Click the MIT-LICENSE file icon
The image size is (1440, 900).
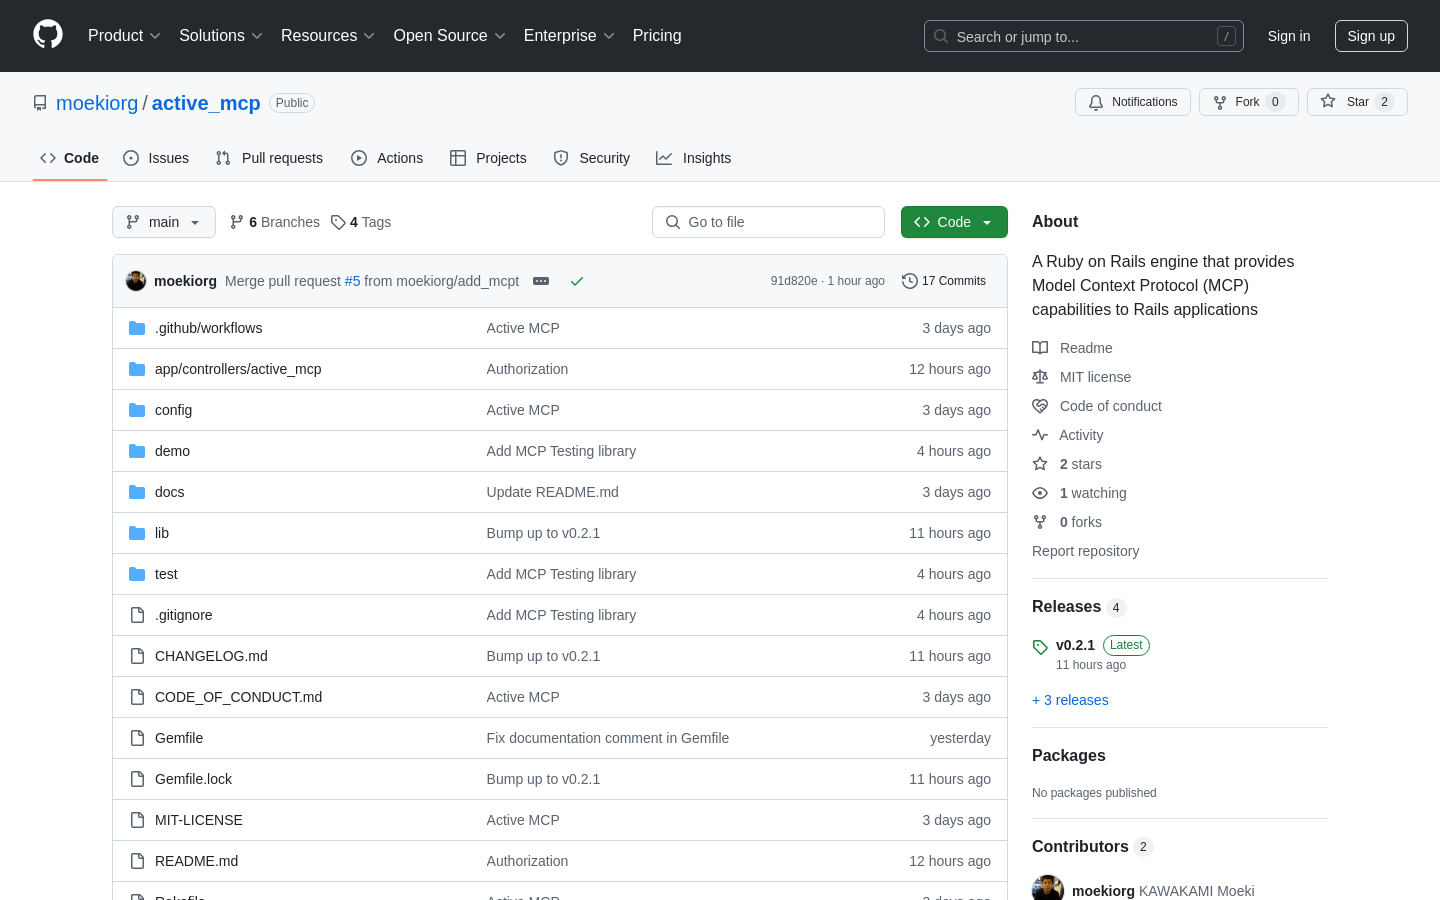tap(137, 820)
